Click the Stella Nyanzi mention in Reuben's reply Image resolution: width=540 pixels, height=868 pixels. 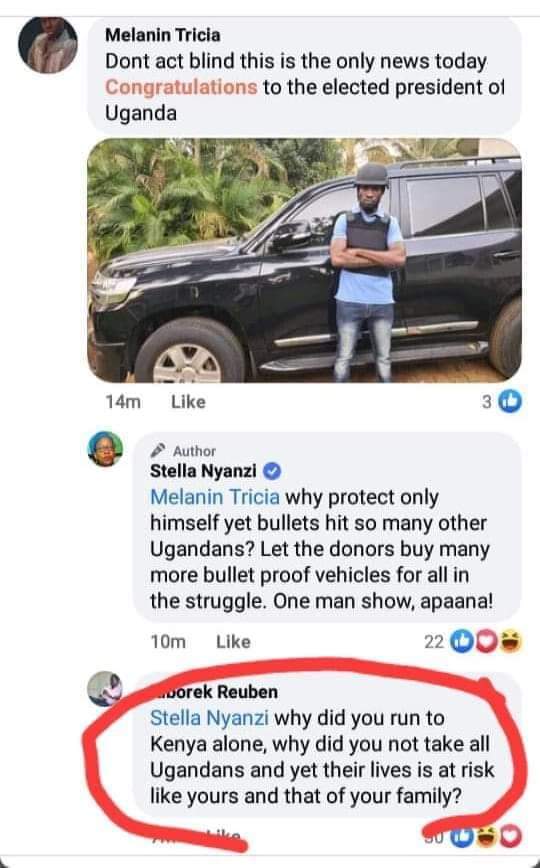[x=209, y=717]
